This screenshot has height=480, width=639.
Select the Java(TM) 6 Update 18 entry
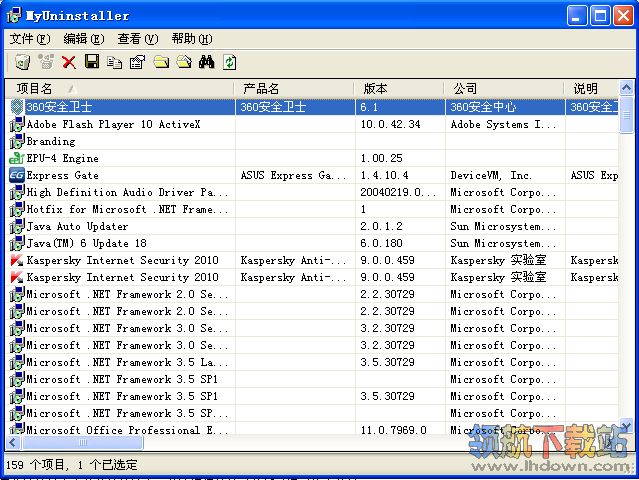click(86, 243)
